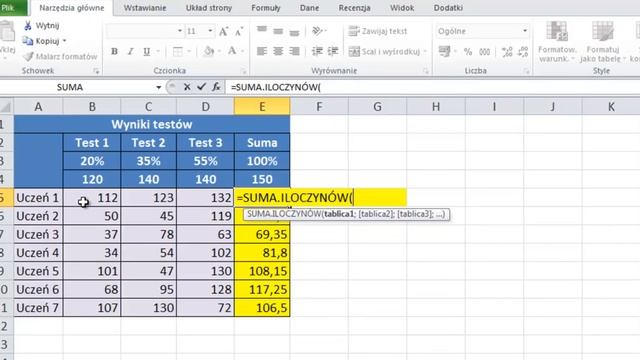Align text left
Viewport: 640px width, 360px height.
tap(262, 51)
